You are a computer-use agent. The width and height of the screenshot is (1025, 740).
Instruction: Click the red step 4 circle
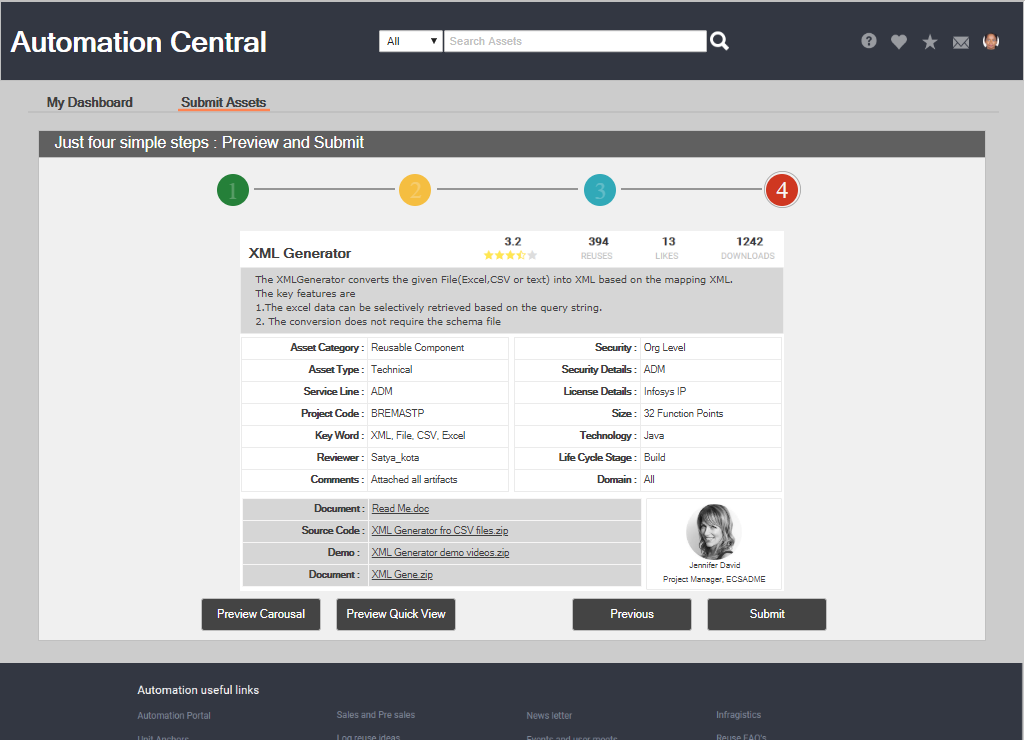point(782,190)
